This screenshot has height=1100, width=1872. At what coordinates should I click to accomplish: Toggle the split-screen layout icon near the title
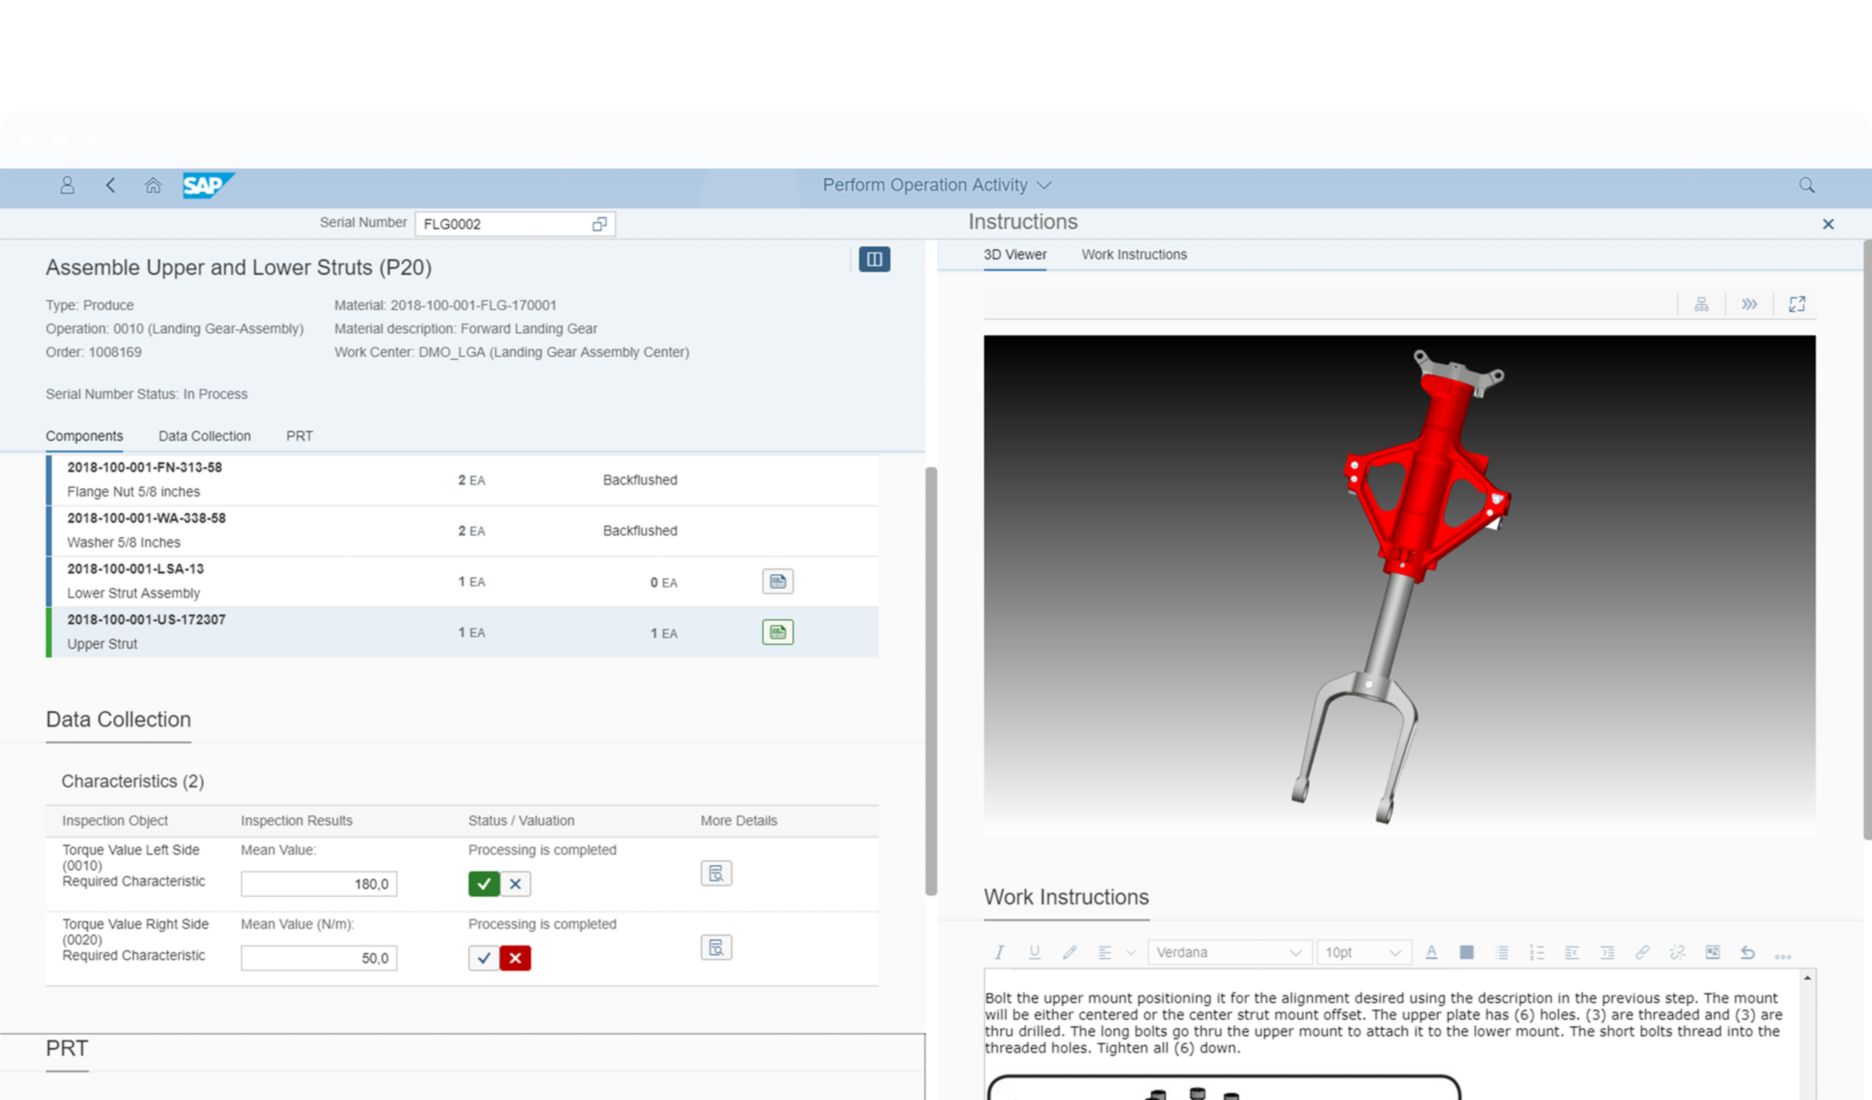coord(874,259)
